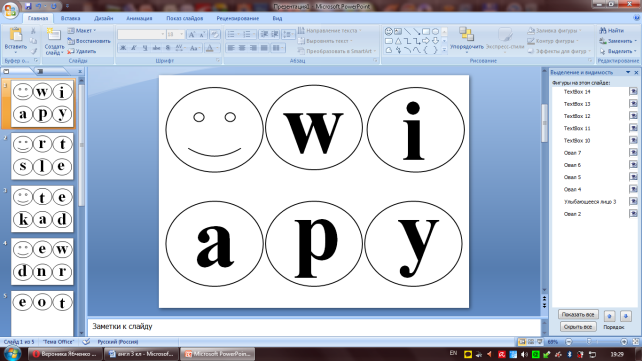Click the Increase font size icon
This screenshot has width=642, height=361.
[192, 35]
